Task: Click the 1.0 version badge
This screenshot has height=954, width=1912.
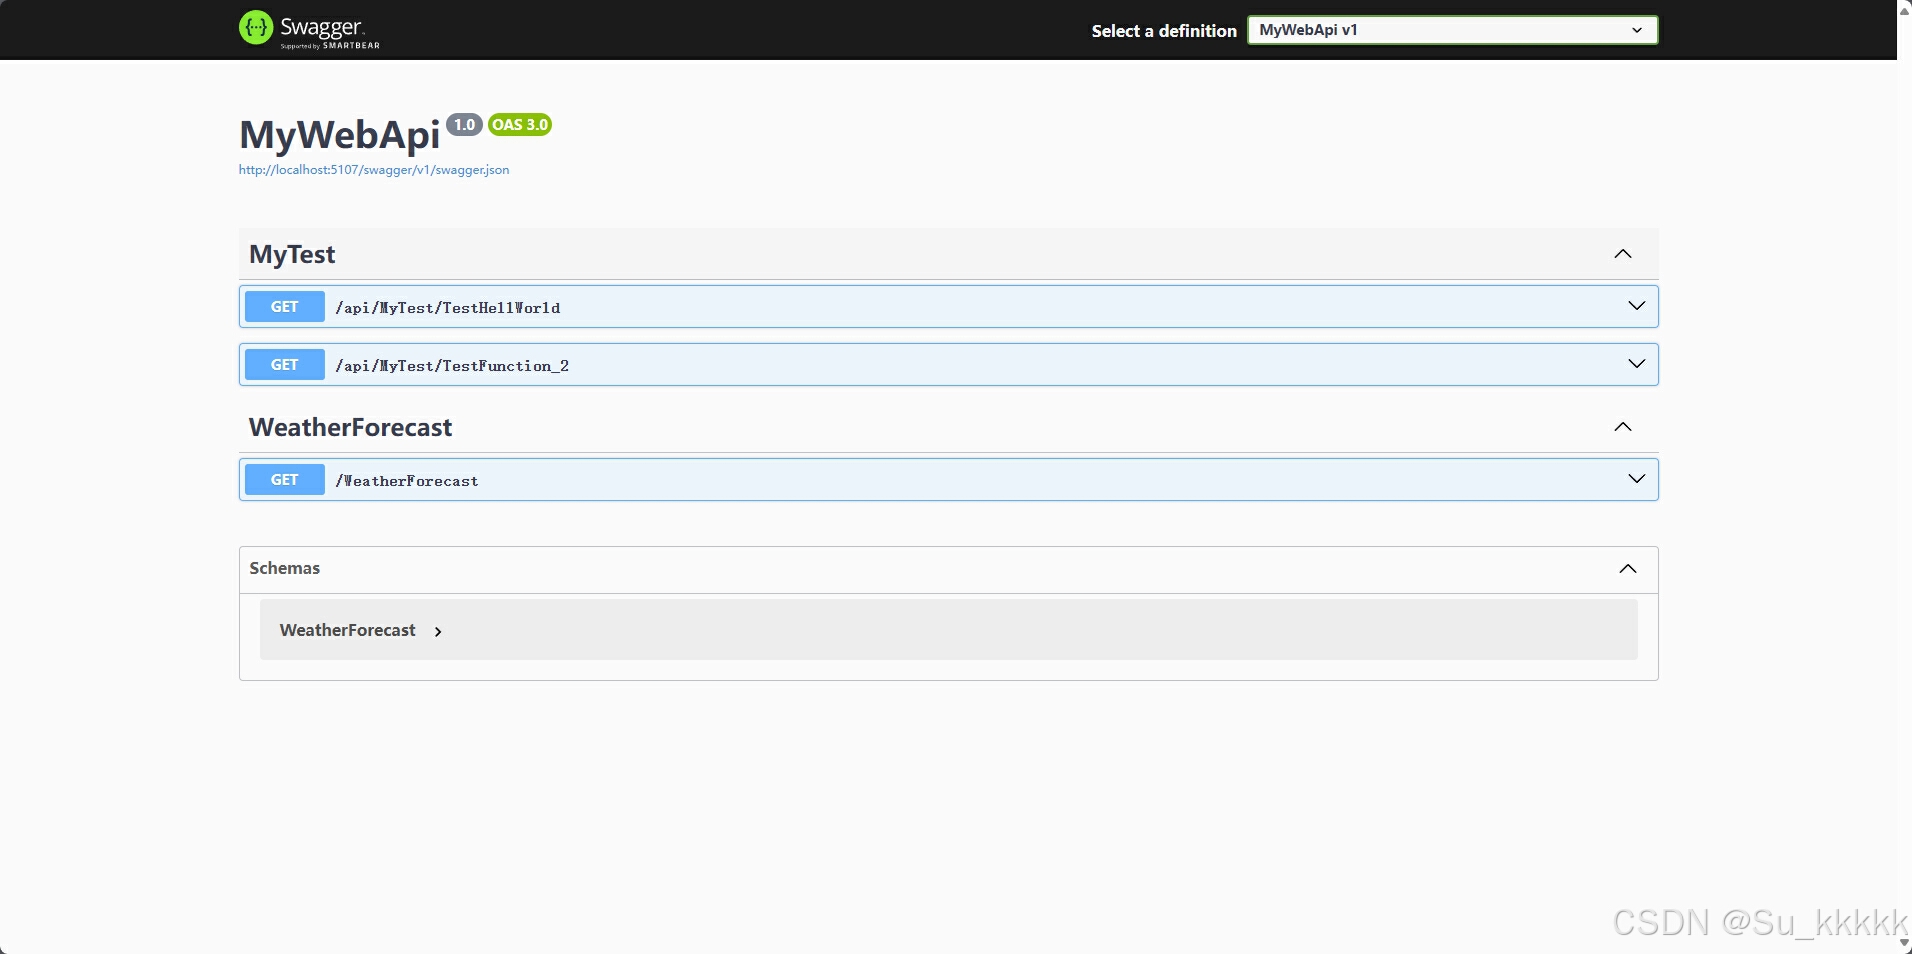Action: point(464,125)
